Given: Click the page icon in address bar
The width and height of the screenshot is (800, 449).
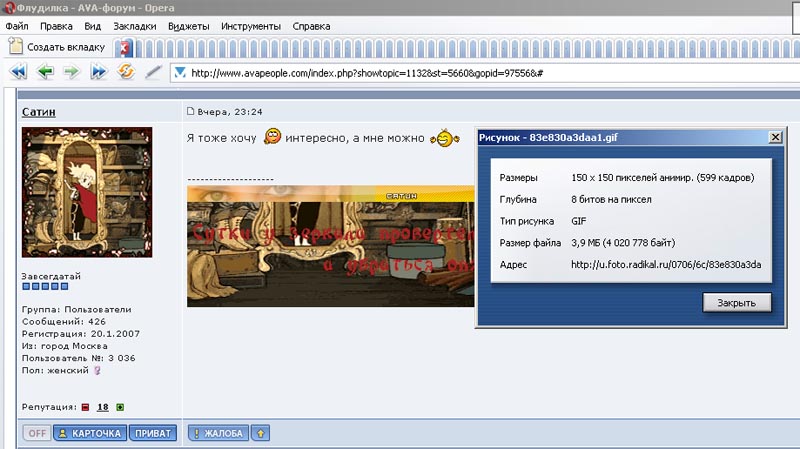Looking at the screenshot, I should click(180, 73).
